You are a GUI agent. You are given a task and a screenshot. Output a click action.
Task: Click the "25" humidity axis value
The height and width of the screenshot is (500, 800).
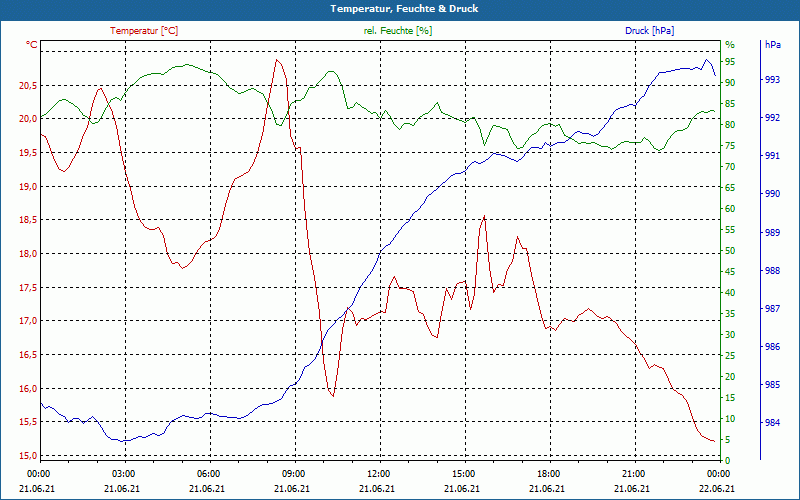point(730,356)
